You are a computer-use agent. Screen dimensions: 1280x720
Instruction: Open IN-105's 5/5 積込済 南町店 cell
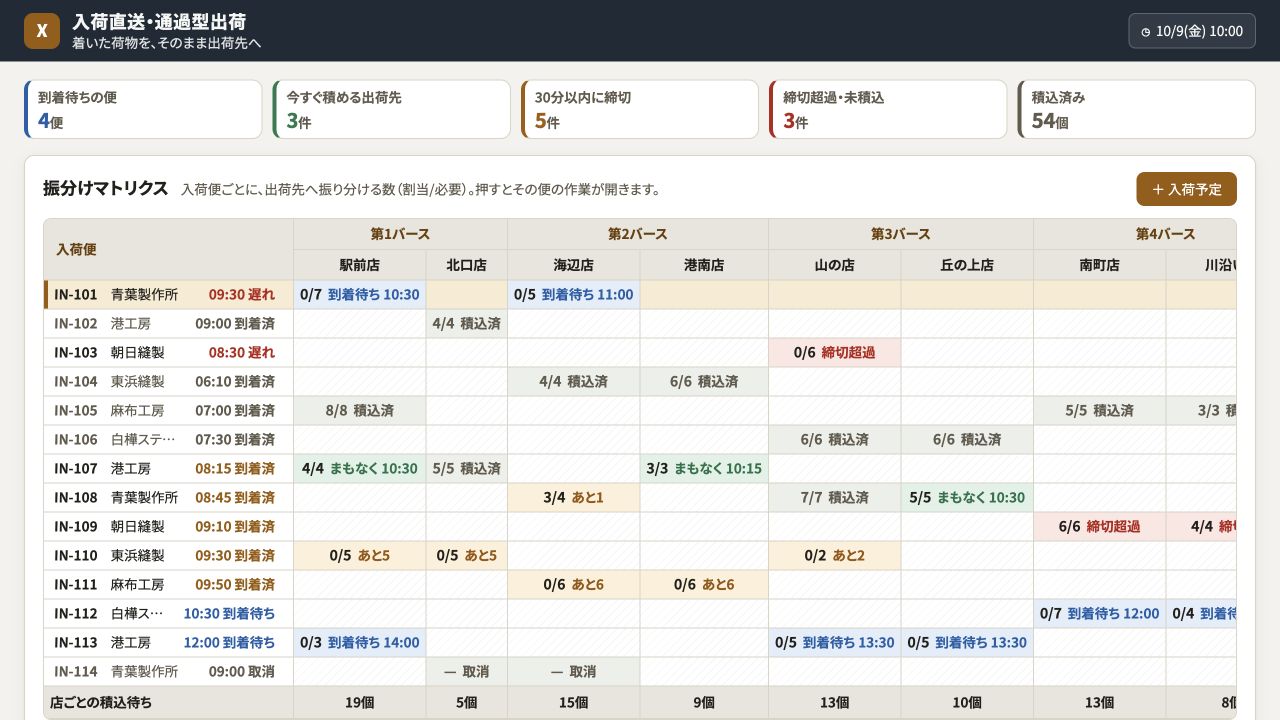point(1100,411)
